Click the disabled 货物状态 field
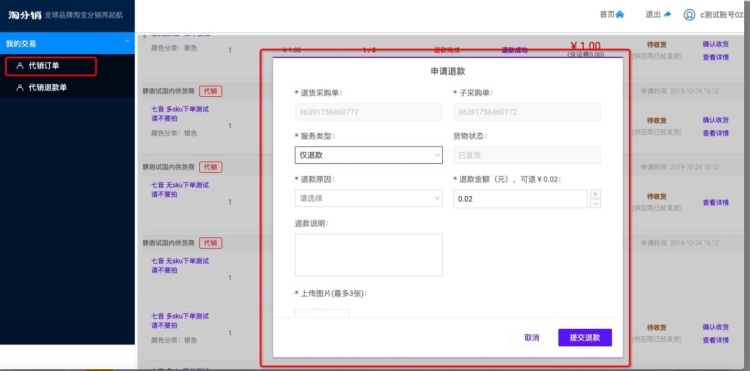 point(527,155)
